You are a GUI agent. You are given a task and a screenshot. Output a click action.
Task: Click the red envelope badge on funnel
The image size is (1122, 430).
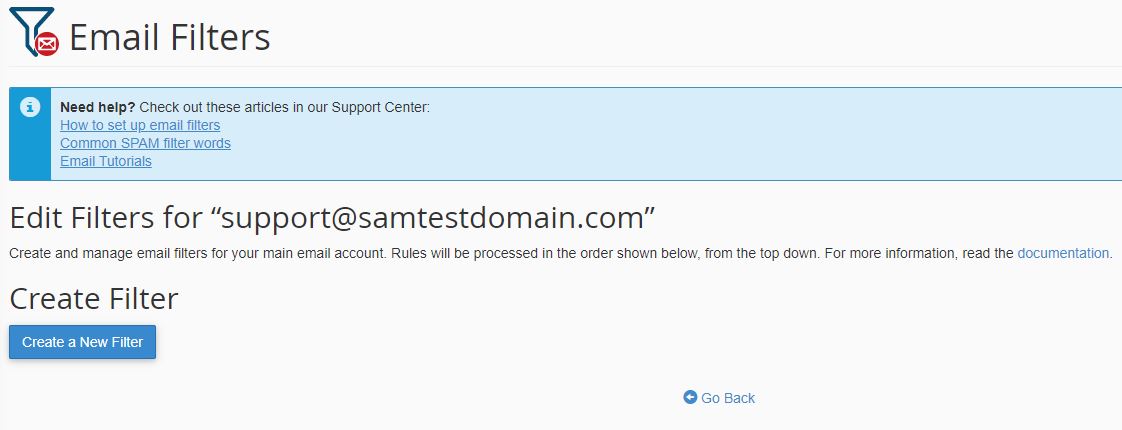[48, 44]
